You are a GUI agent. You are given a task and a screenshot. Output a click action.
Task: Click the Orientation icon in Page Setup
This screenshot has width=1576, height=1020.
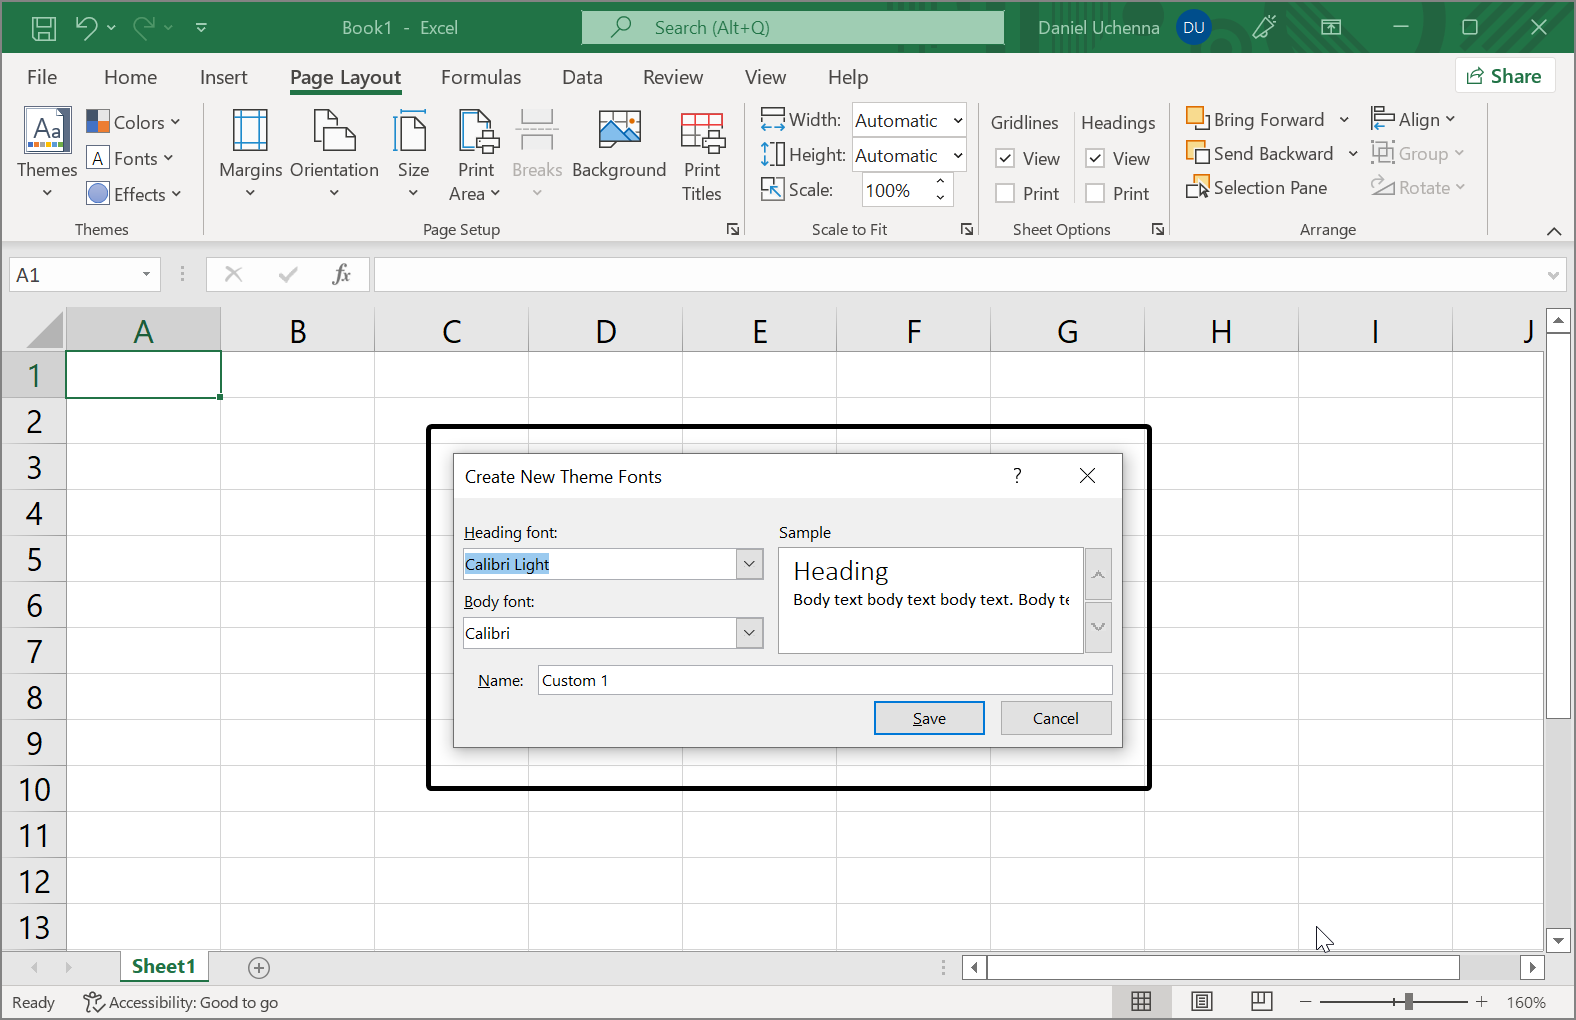pyautogui.click(x=334, y=131)
